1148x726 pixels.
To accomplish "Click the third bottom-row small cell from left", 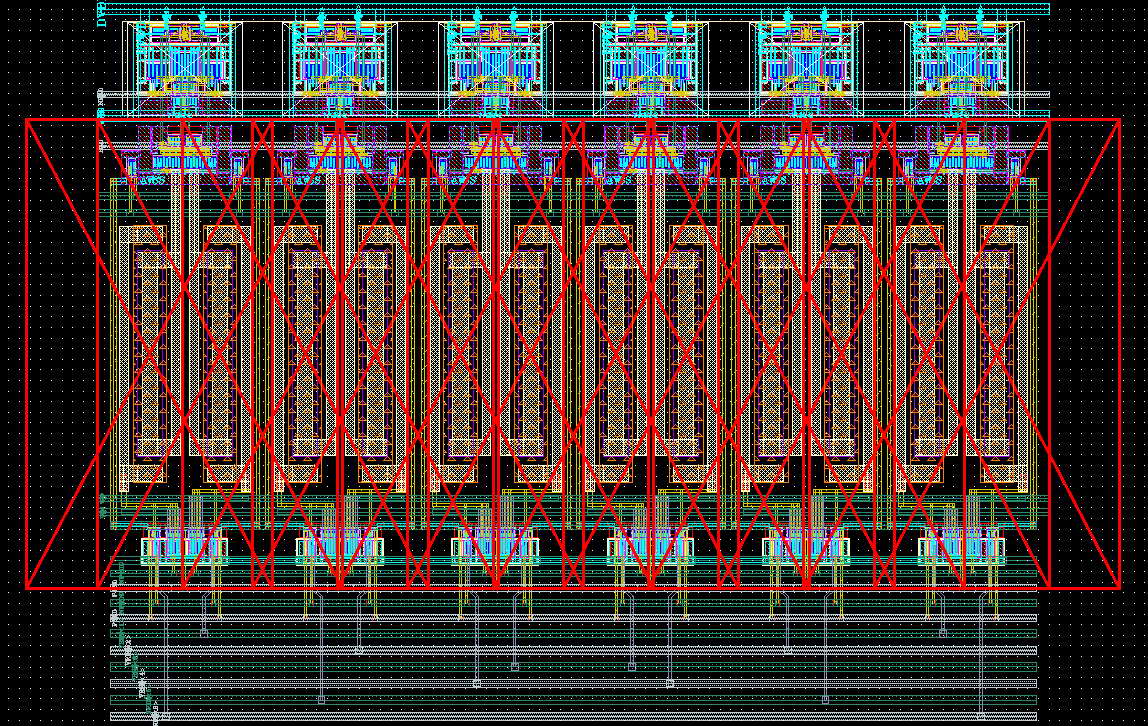I will coord(494,549).
